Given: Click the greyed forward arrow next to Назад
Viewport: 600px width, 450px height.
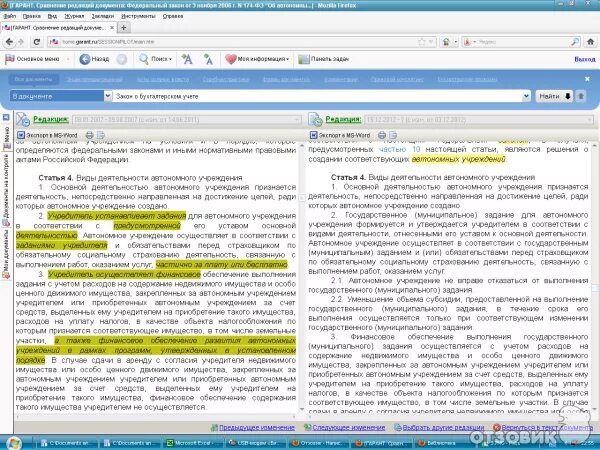Looking at the screenshot, I should point(122,59).
